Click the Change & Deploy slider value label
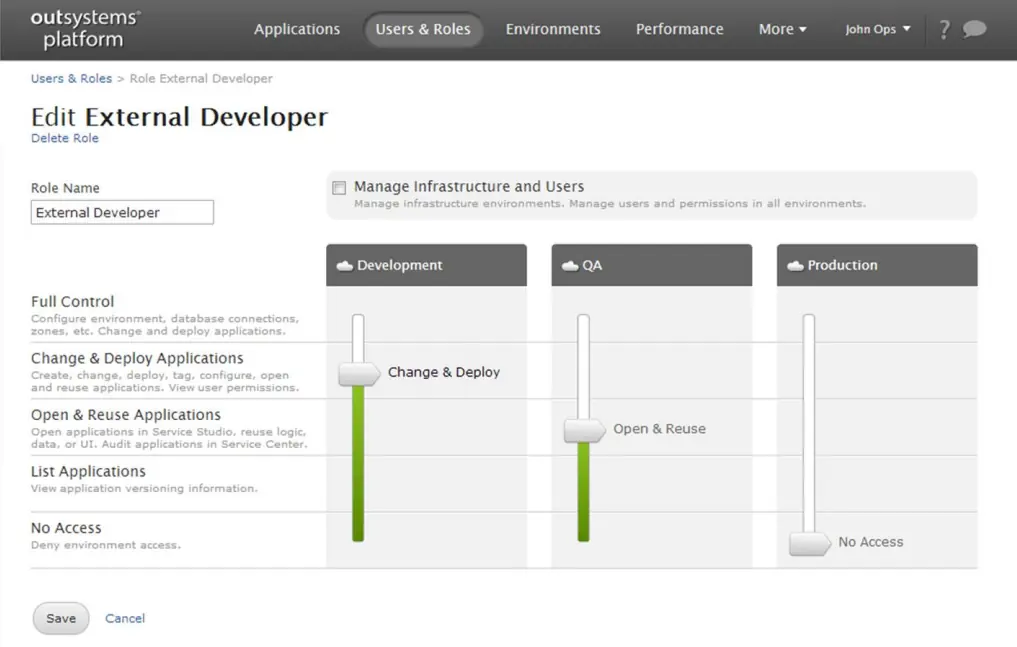The height and width of the screenshot is (647, 1017). [444, 372]
